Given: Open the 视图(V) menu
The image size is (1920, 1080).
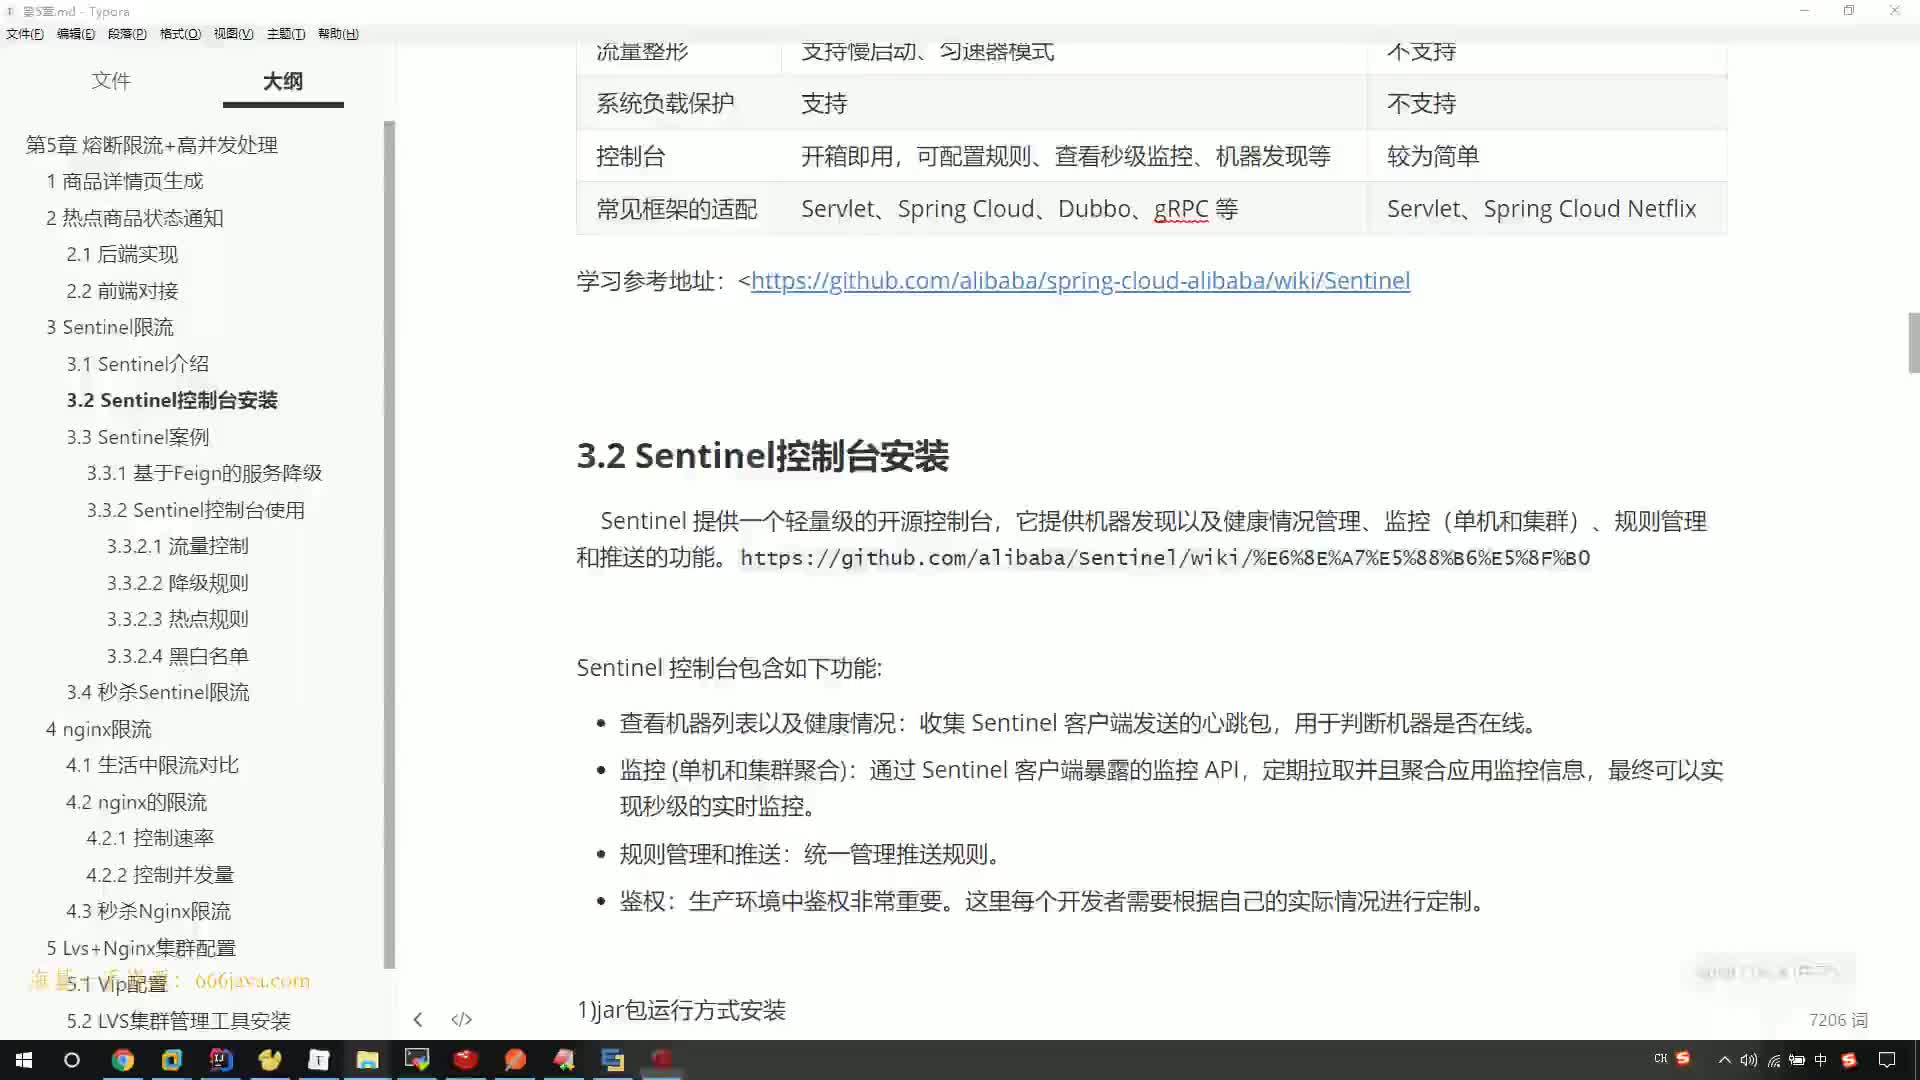Looking at the screenshot, I should pyautogui.click(x=233, y=34).
